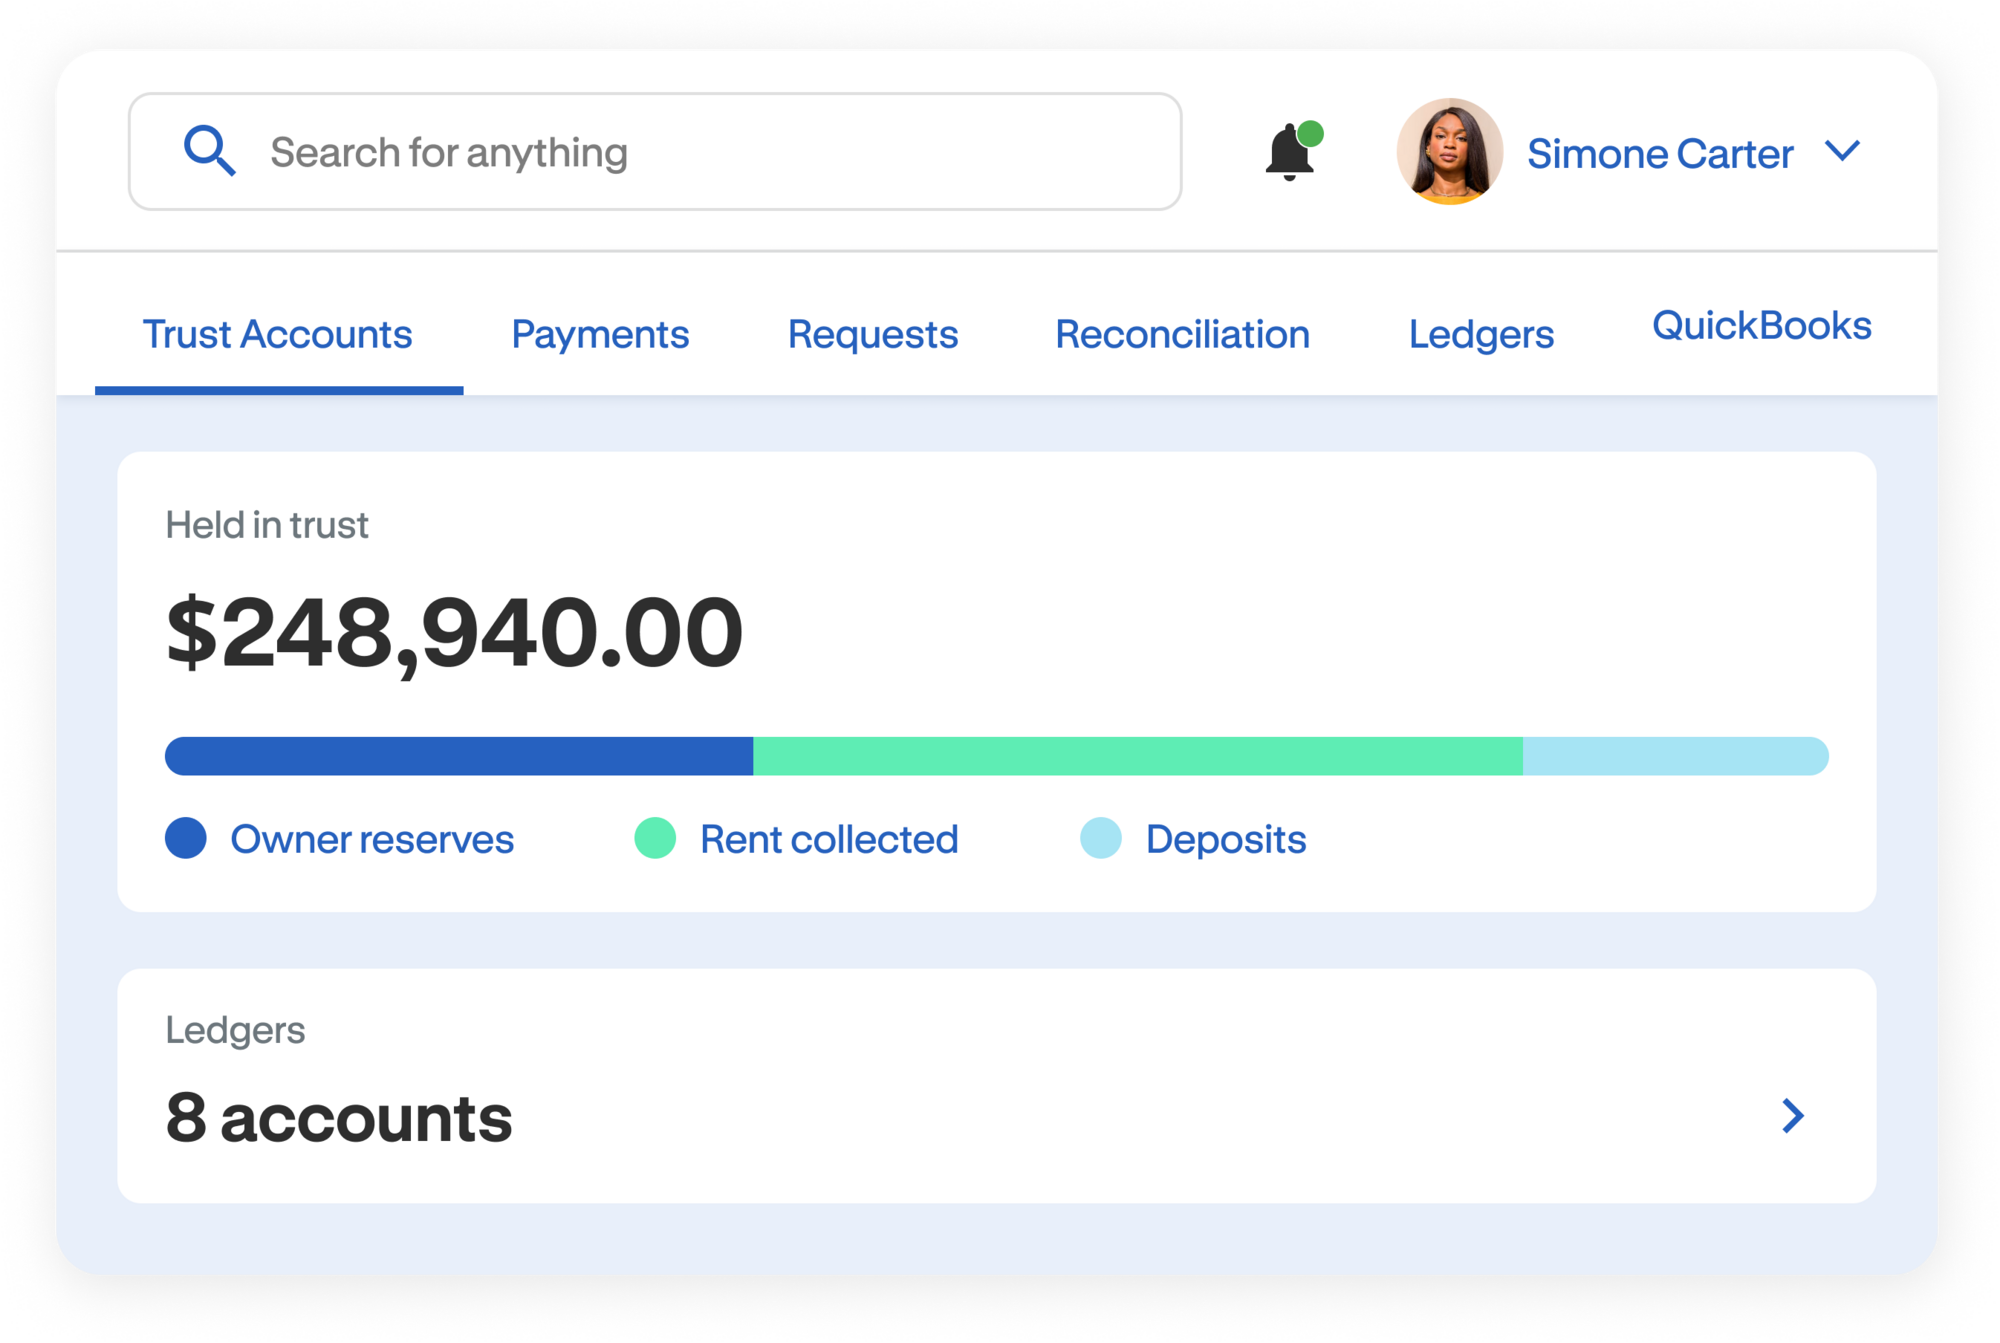Click the Ledgers card heading

point(235,1031)
